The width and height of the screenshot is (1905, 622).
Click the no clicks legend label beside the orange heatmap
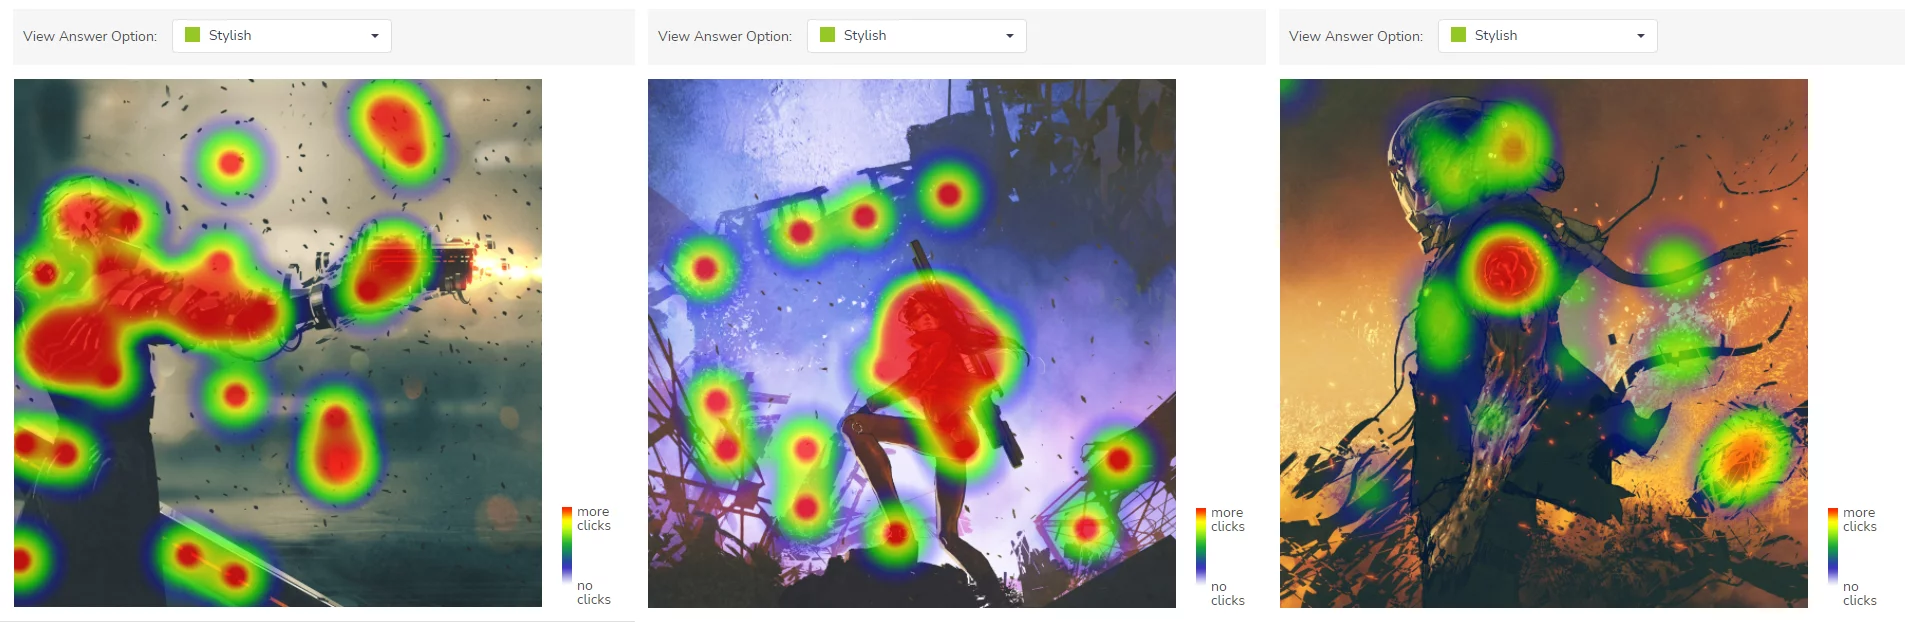click(1859, 594)
